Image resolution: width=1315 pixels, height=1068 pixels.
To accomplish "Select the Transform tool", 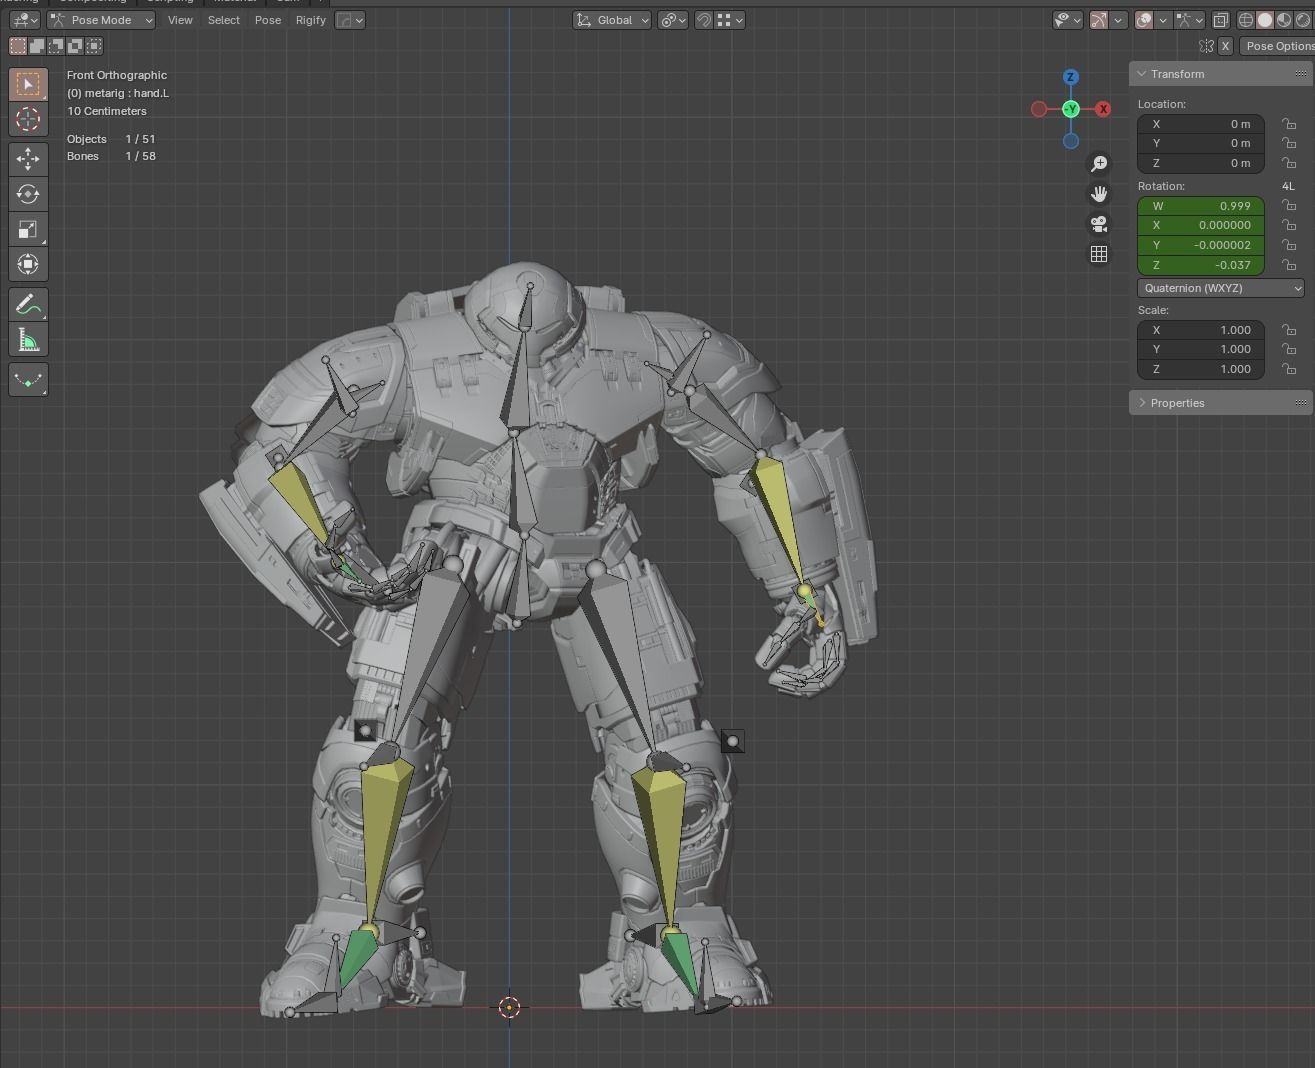I will coord(28,264).
